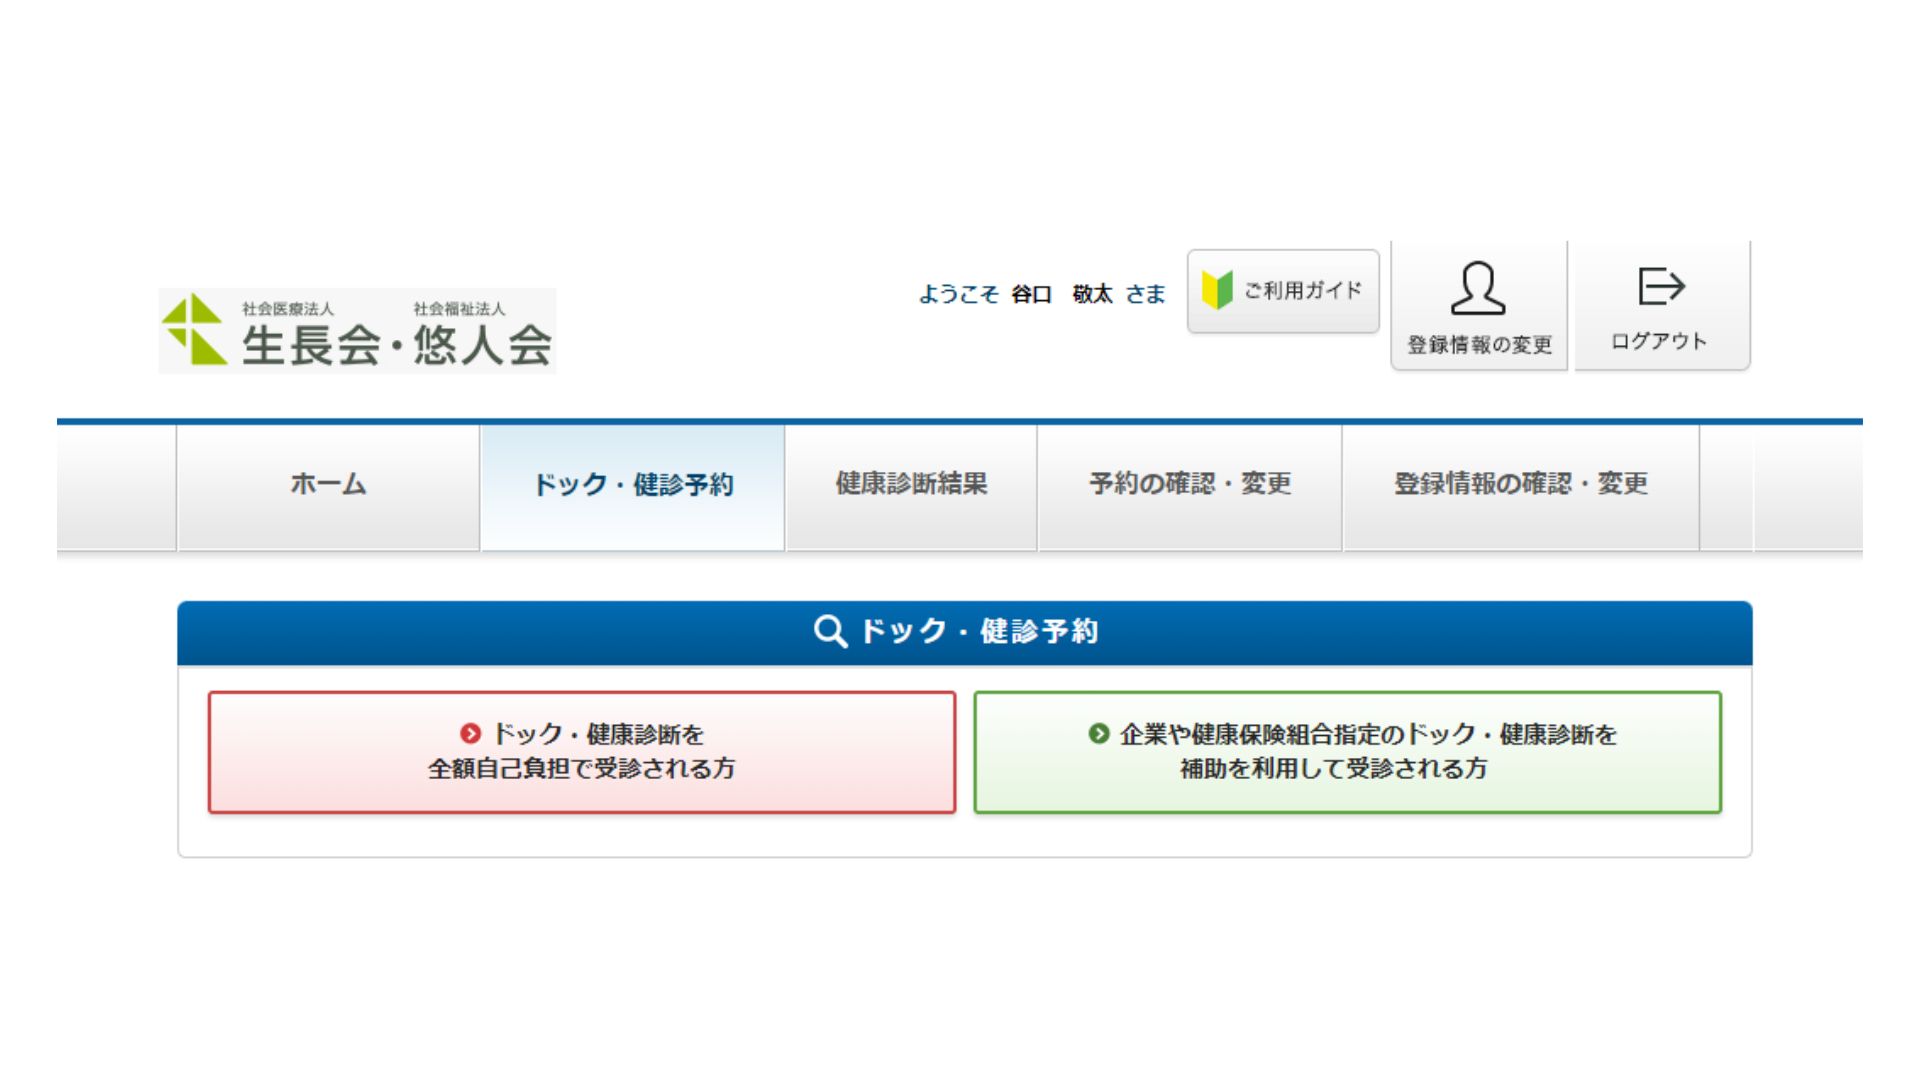
Task: Open the 登録情報の確認・変更 tab
Action: pos(1520,485)
